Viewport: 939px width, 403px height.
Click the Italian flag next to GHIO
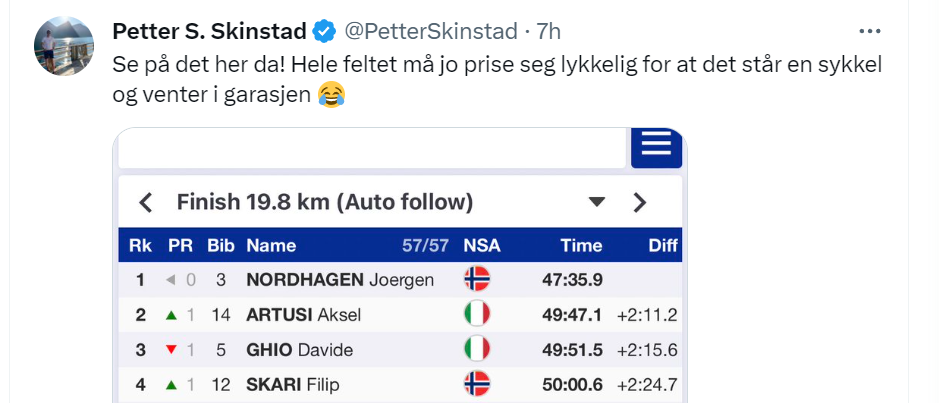click(x=477, y=350)
